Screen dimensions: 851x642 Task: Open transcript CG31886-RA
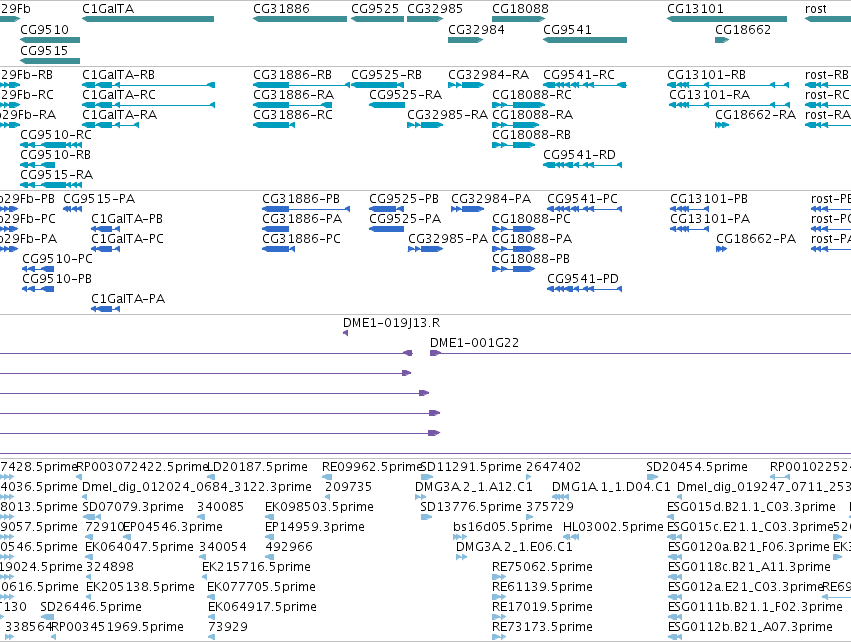point(294,94)
